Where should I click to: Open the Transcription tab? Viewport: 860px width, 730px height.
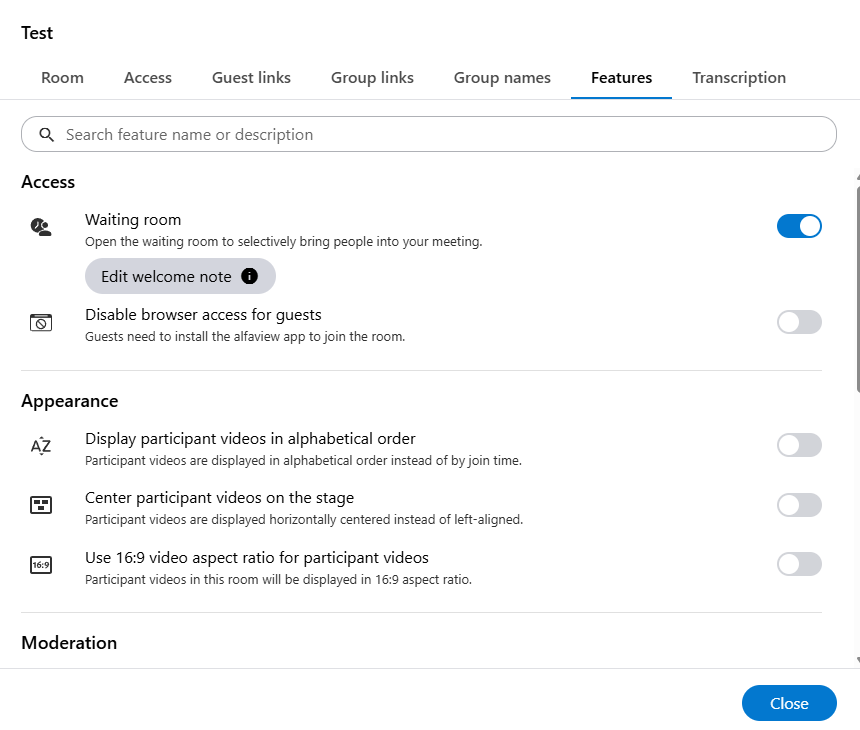point(739,78)
